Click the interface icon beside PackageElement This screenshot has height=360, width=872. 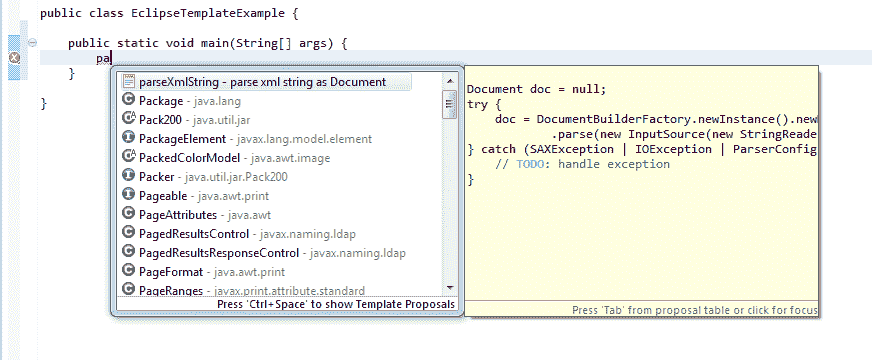[x=129, y=139]
